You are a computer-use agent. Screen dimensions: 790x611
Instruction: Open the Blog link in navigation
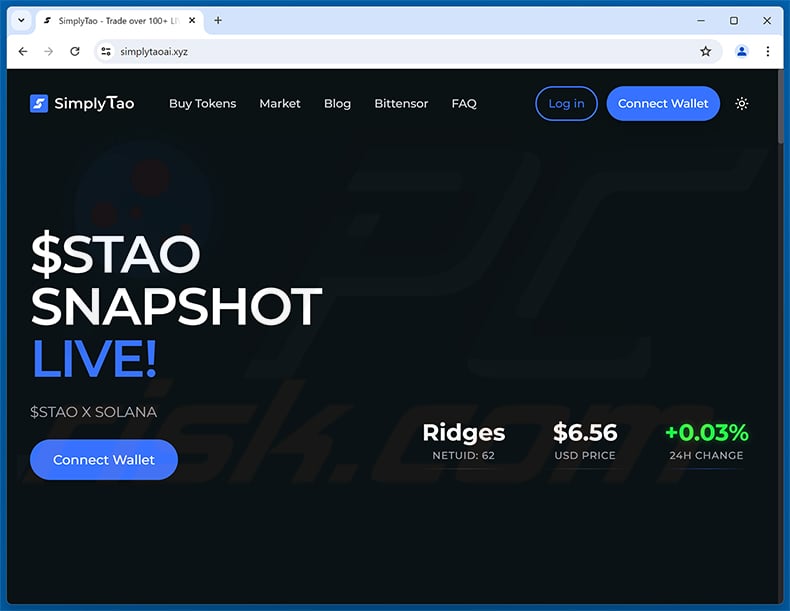click(337, 104)
